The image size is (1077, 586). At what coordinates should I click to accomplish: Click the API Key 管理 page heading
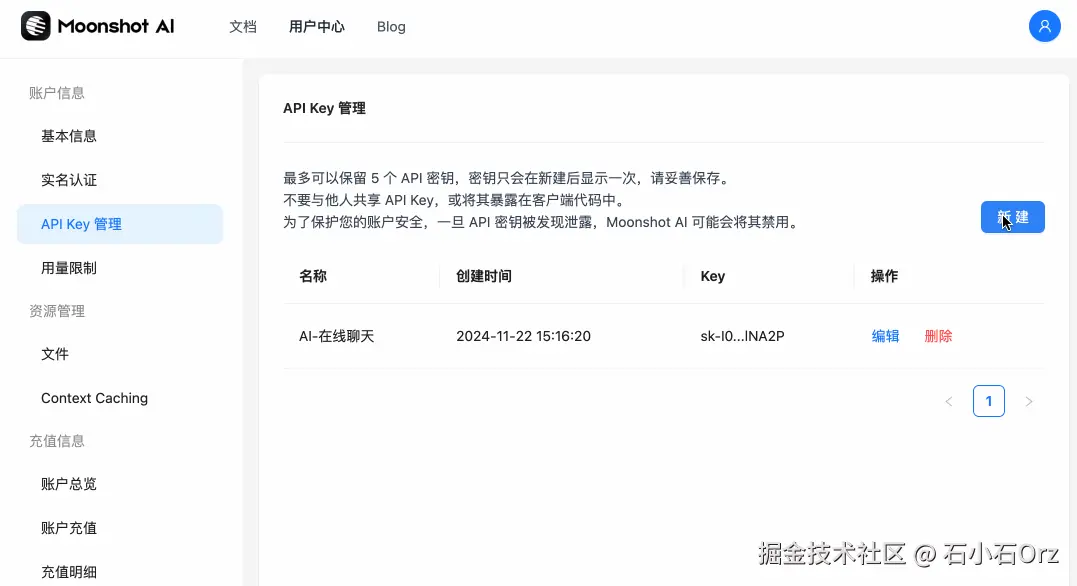point(324,108)
